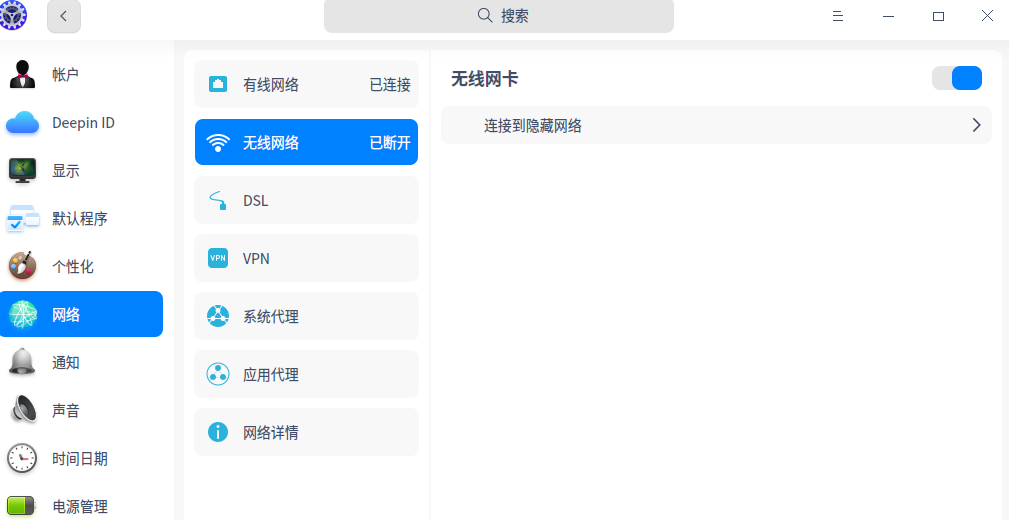Open the 网络详情 network details page

306,432
